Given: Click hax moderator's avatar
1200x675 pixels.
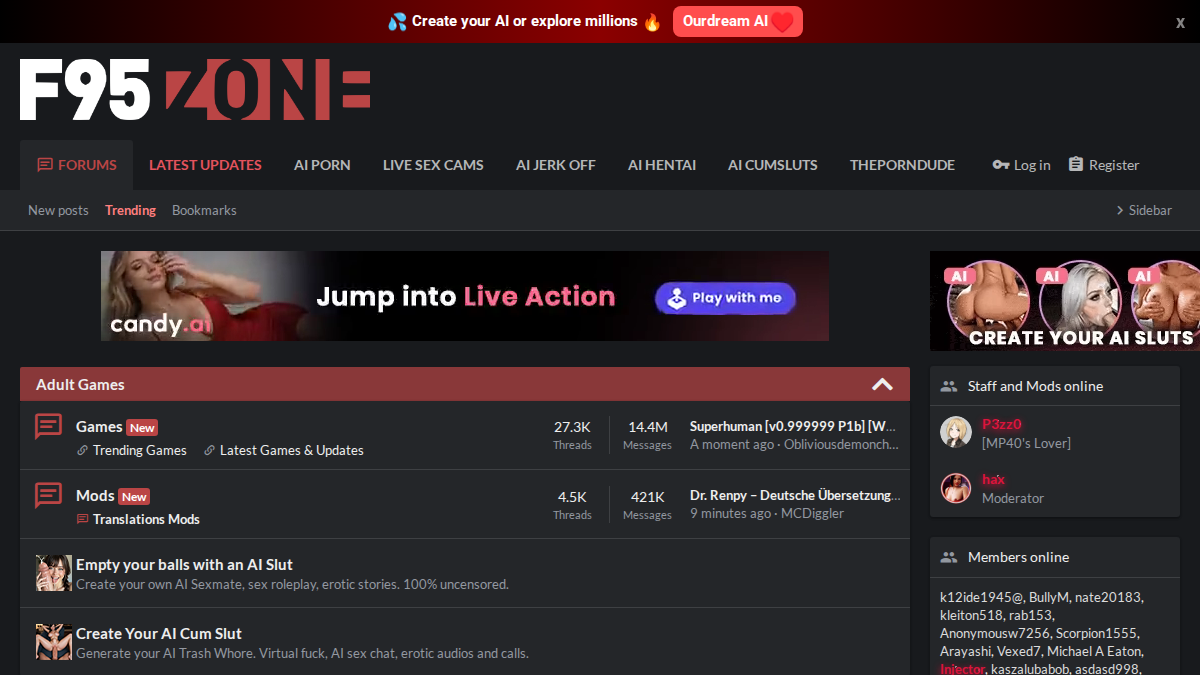Looking at the screenshot, I should pyautogui.click(x=956, y=488).
